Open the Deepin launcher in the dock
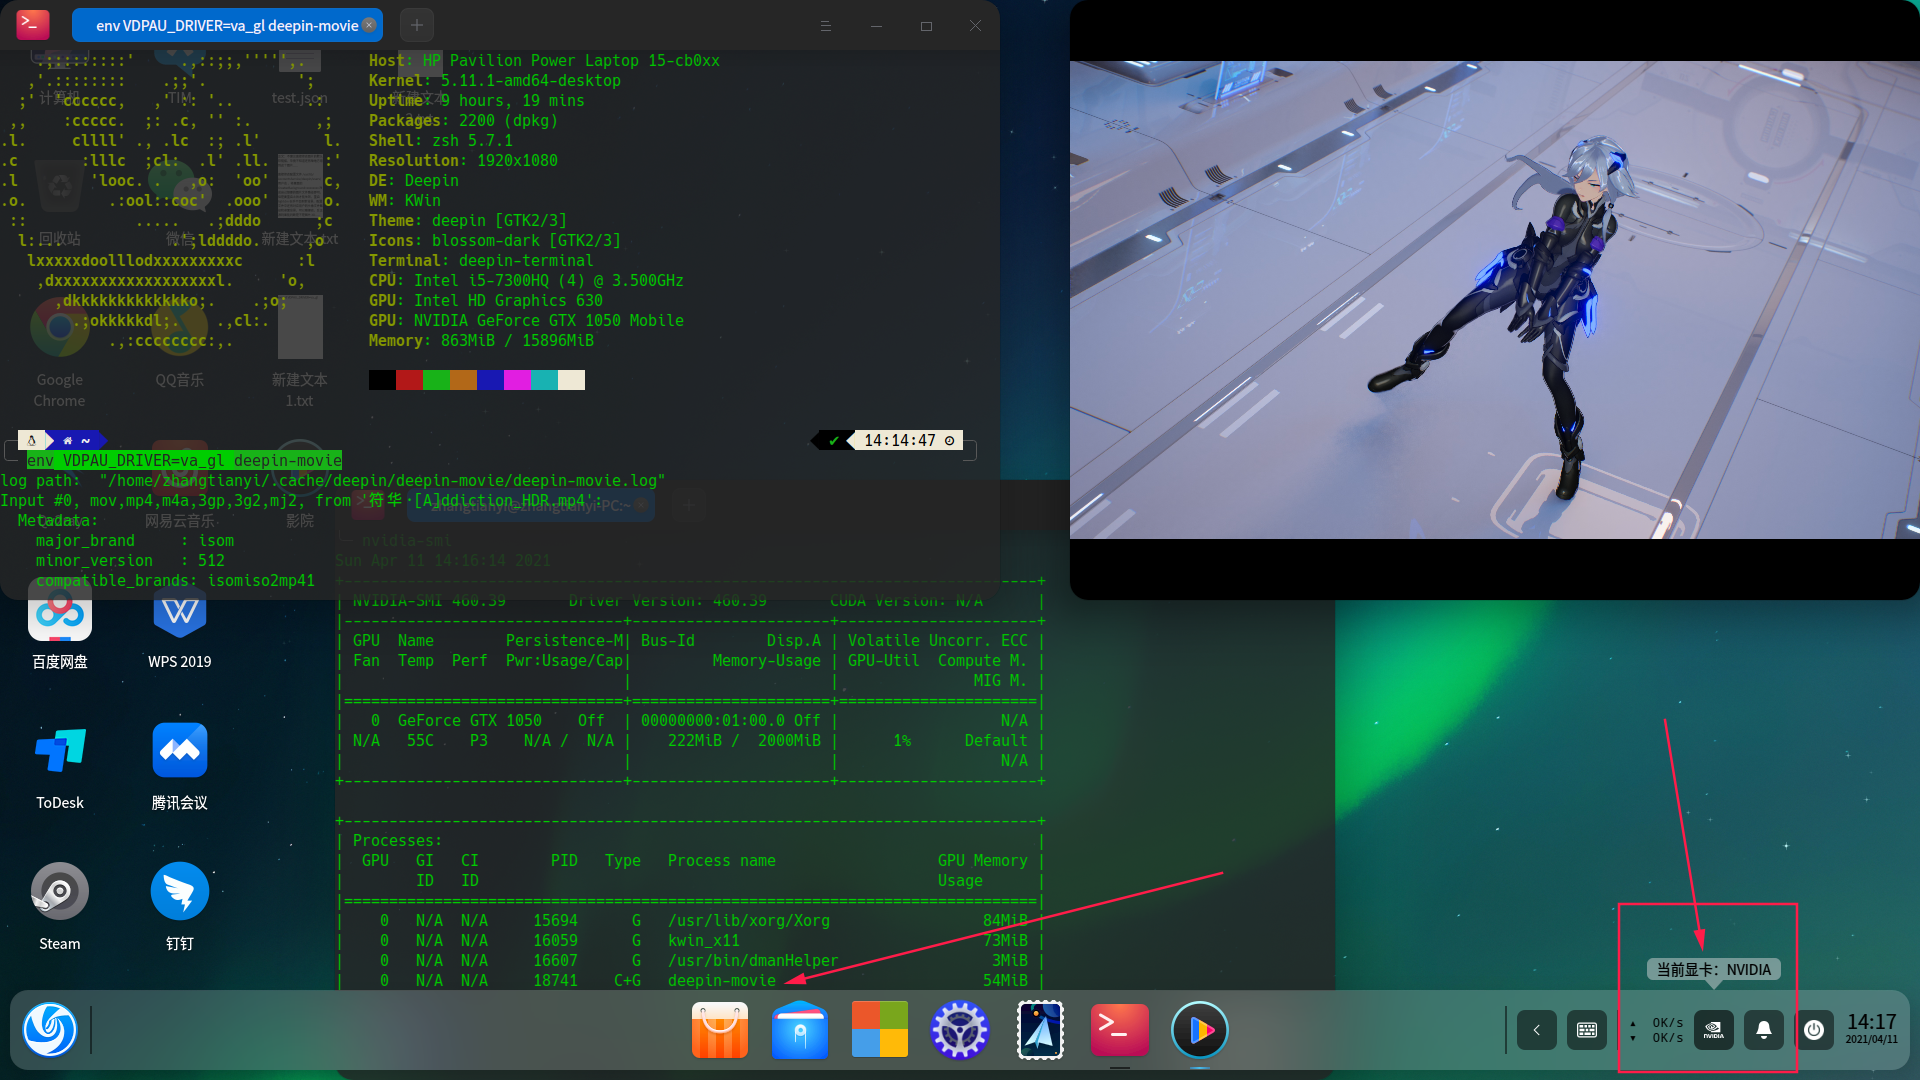The height and width of the screenshot is (1080, 1920). [50, 1030]
